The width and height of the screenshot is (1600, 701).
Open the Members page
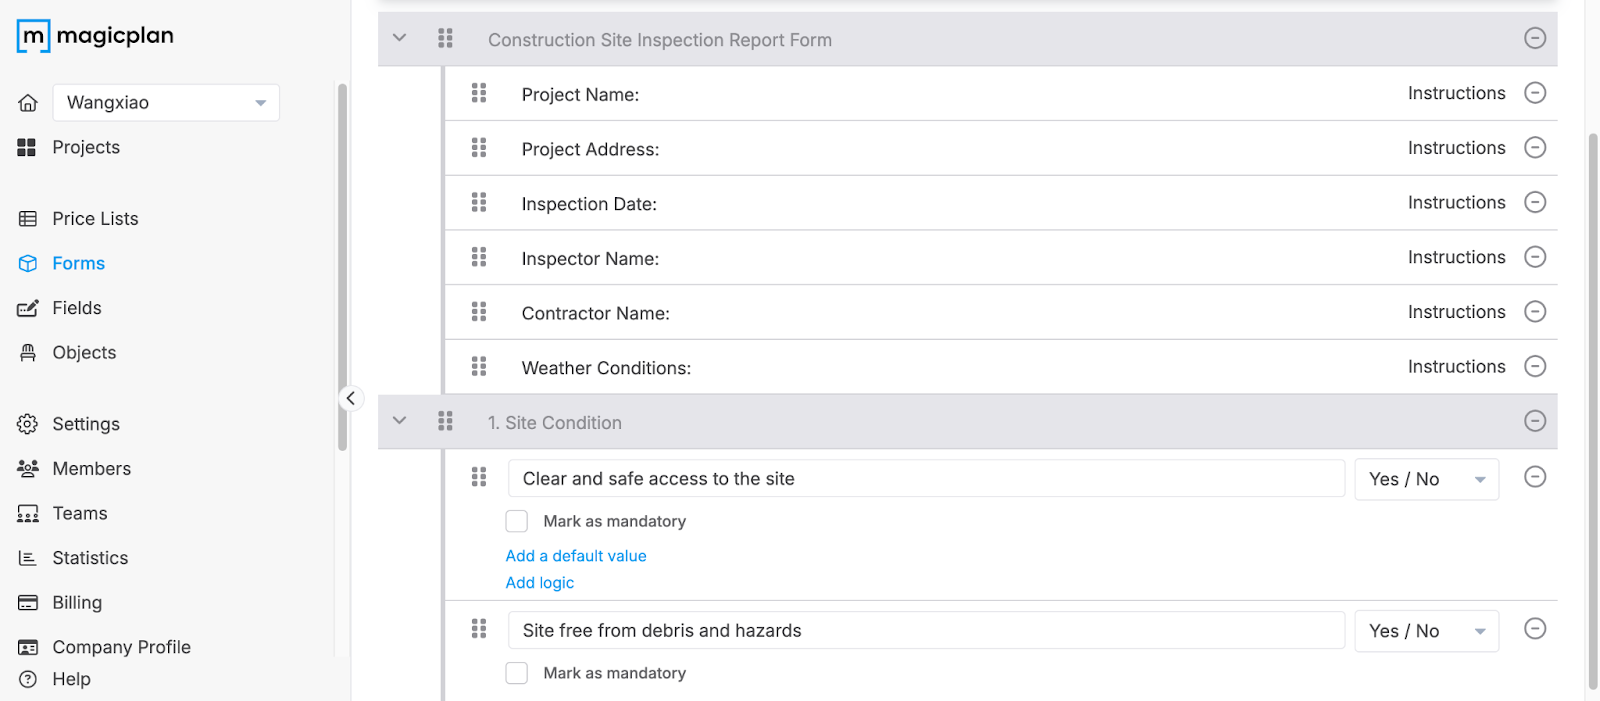click(x=91, y=469)
